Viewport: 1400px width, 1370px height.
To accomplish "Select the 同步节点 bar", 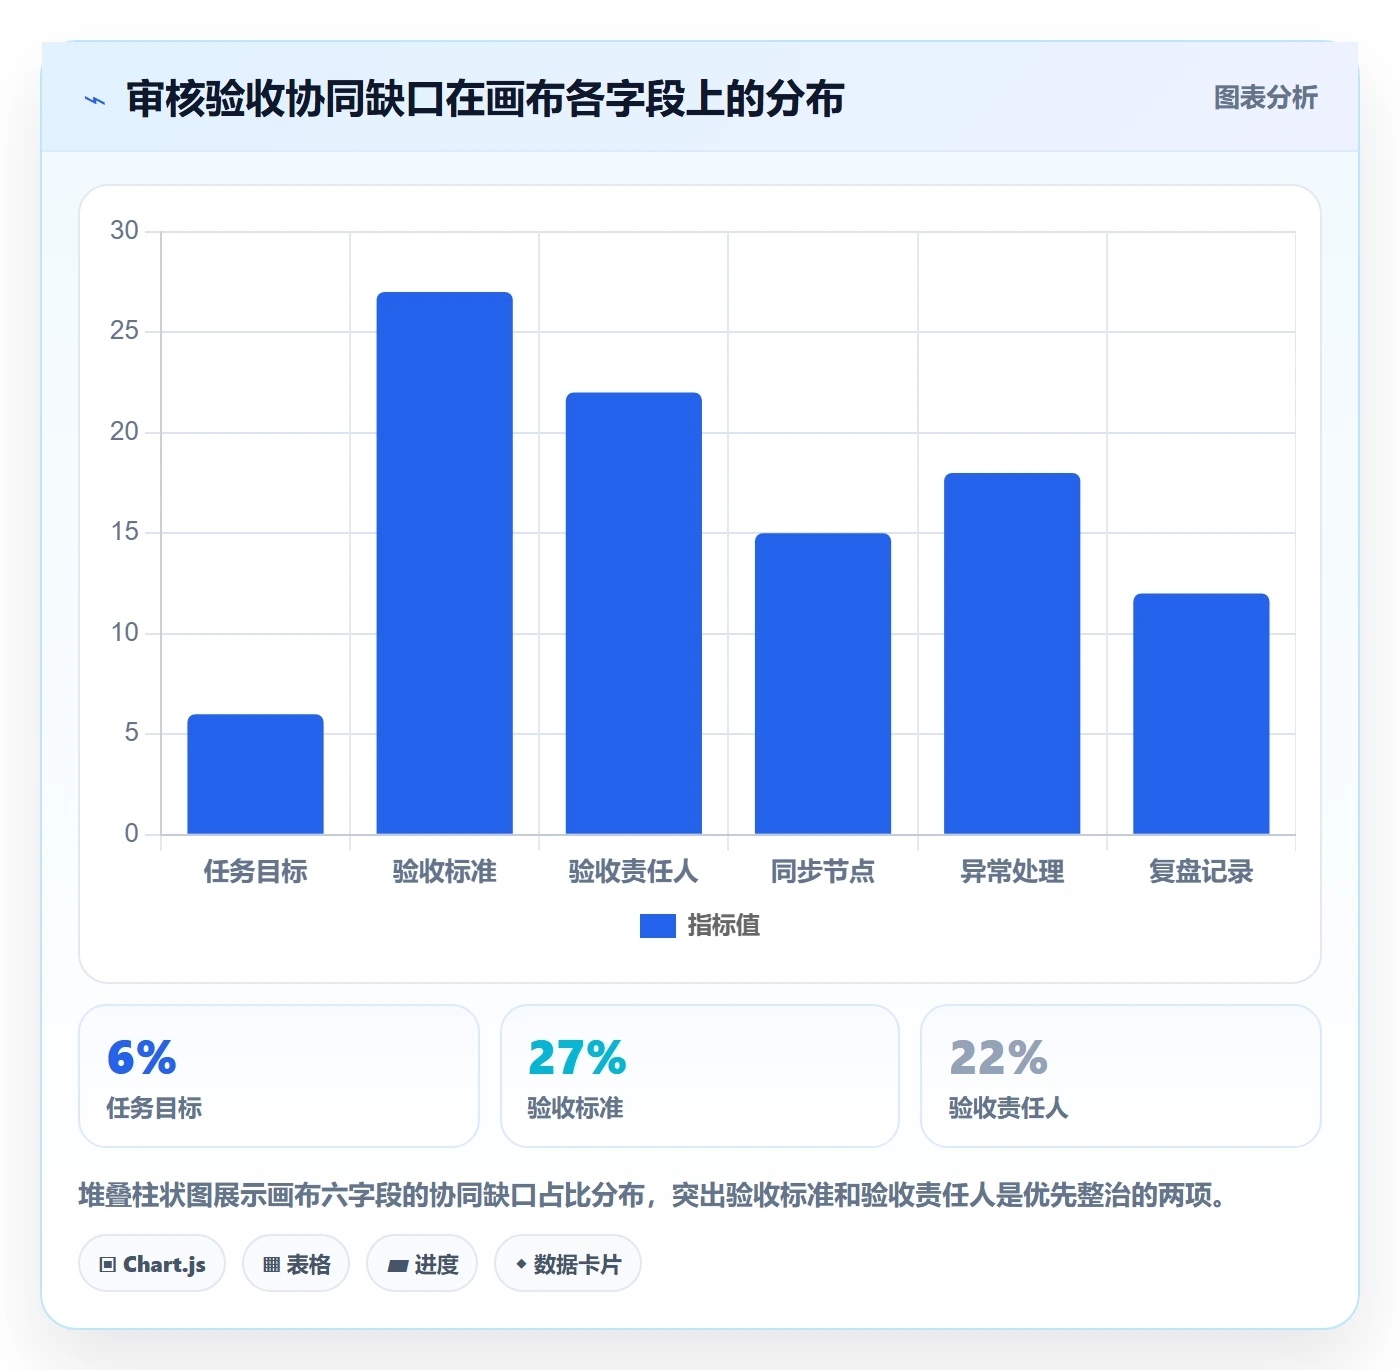I will pyautogui.click(x=823, y=683).
